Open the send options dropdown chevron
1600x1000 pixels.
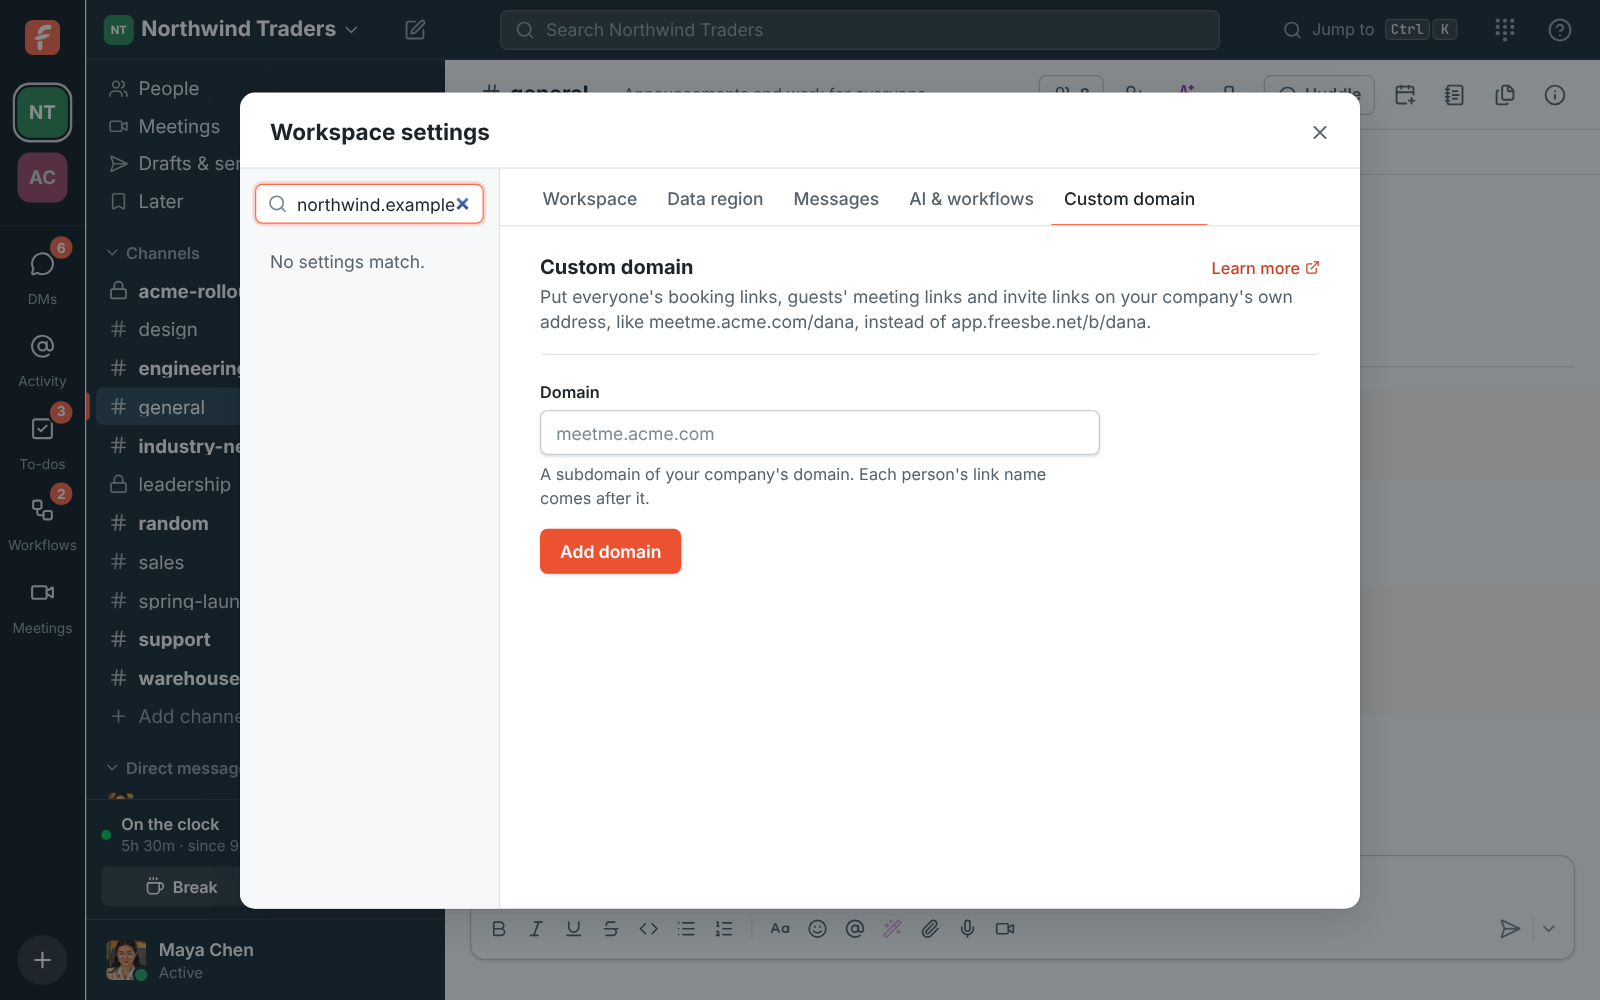(x=1548, y=929)
